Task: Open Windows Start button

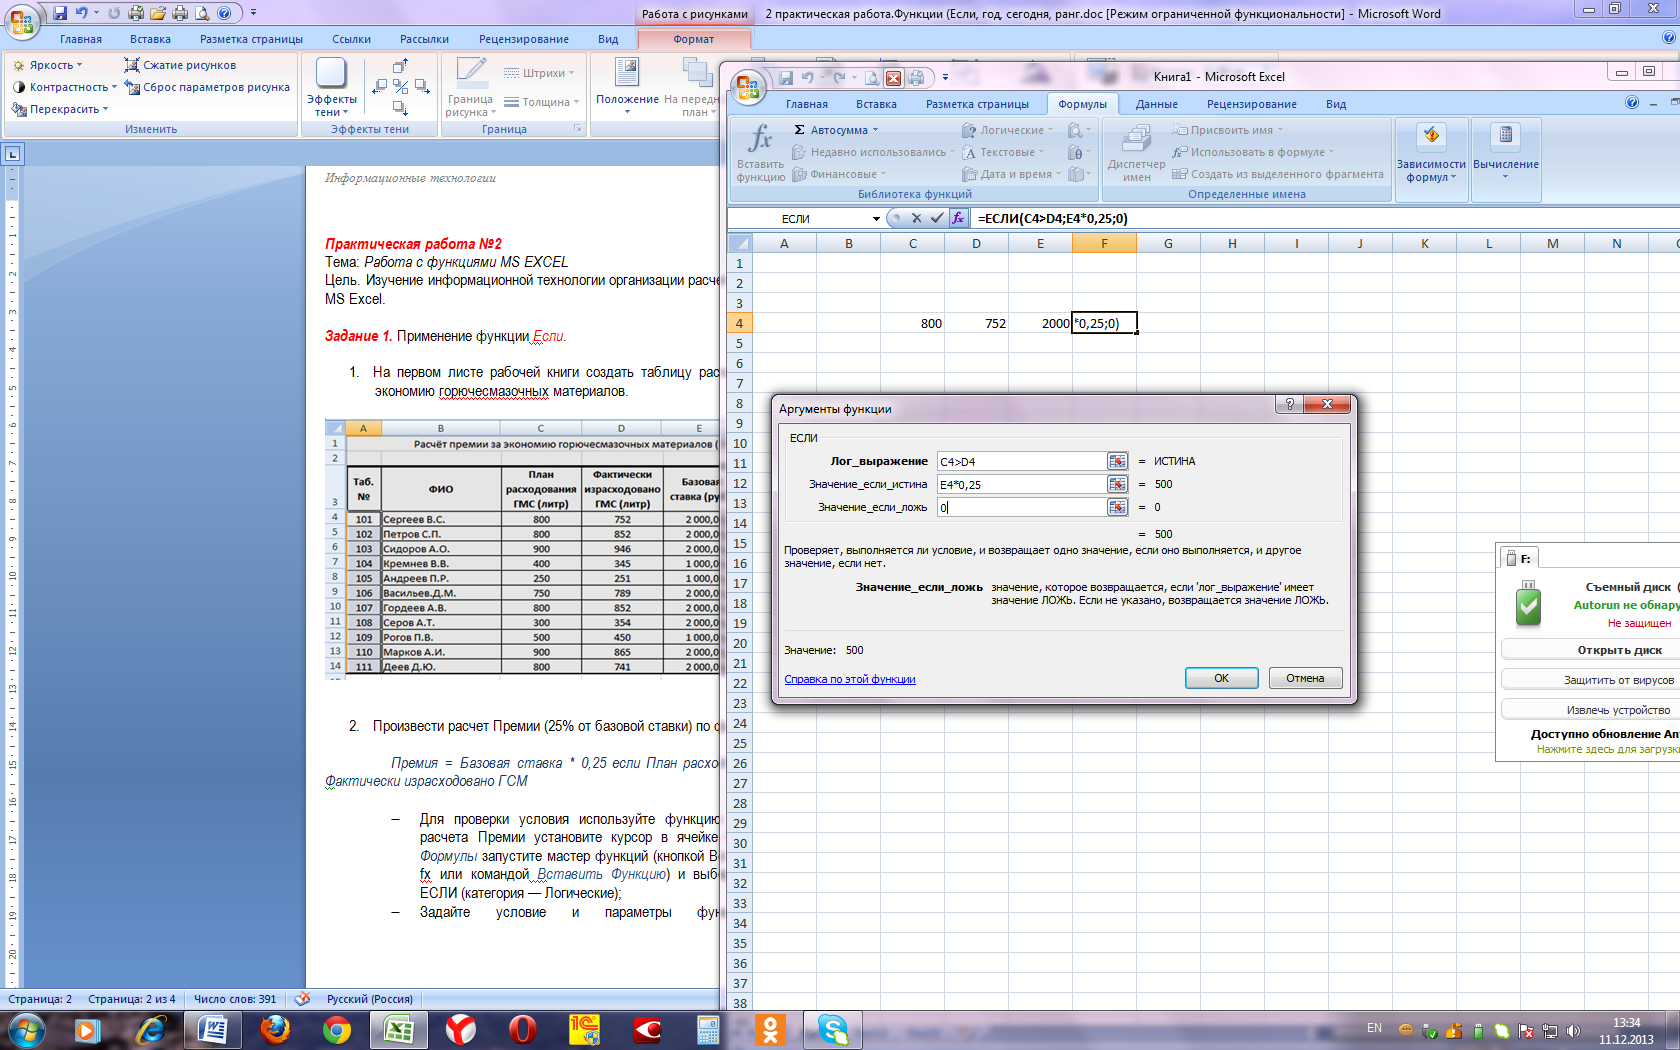Action: click(x=25, y=1029)
